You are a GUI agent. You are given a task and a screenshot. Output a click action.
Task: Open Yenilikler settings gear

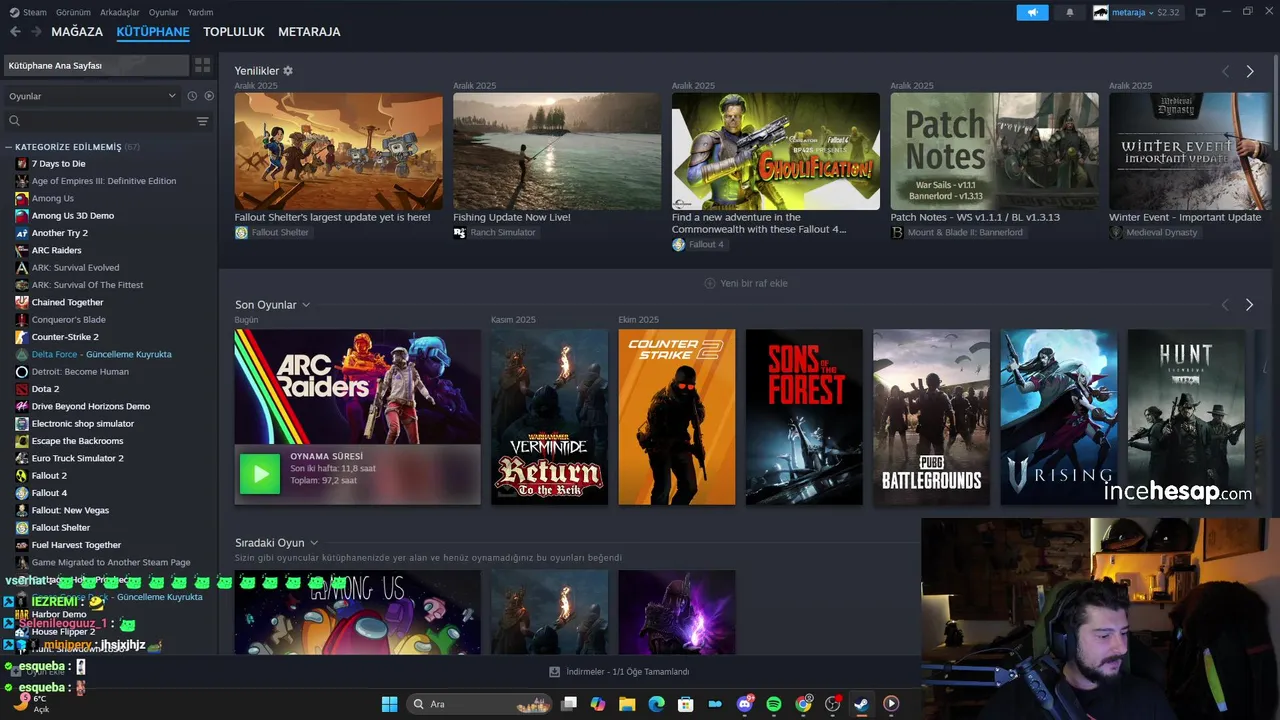pos(288,71)
